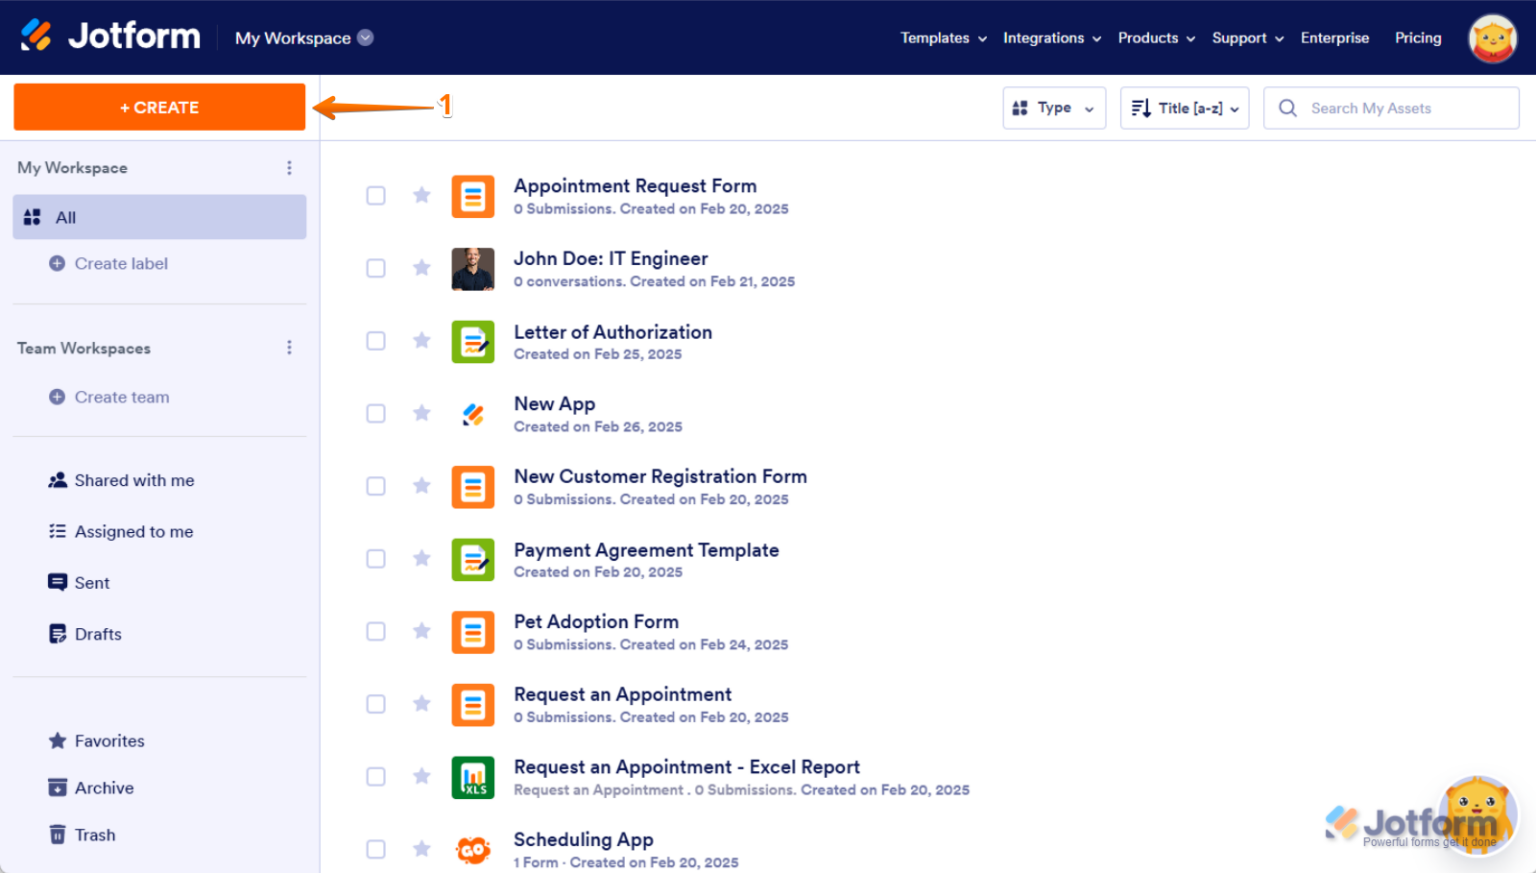Open the Products menu

1148,37
